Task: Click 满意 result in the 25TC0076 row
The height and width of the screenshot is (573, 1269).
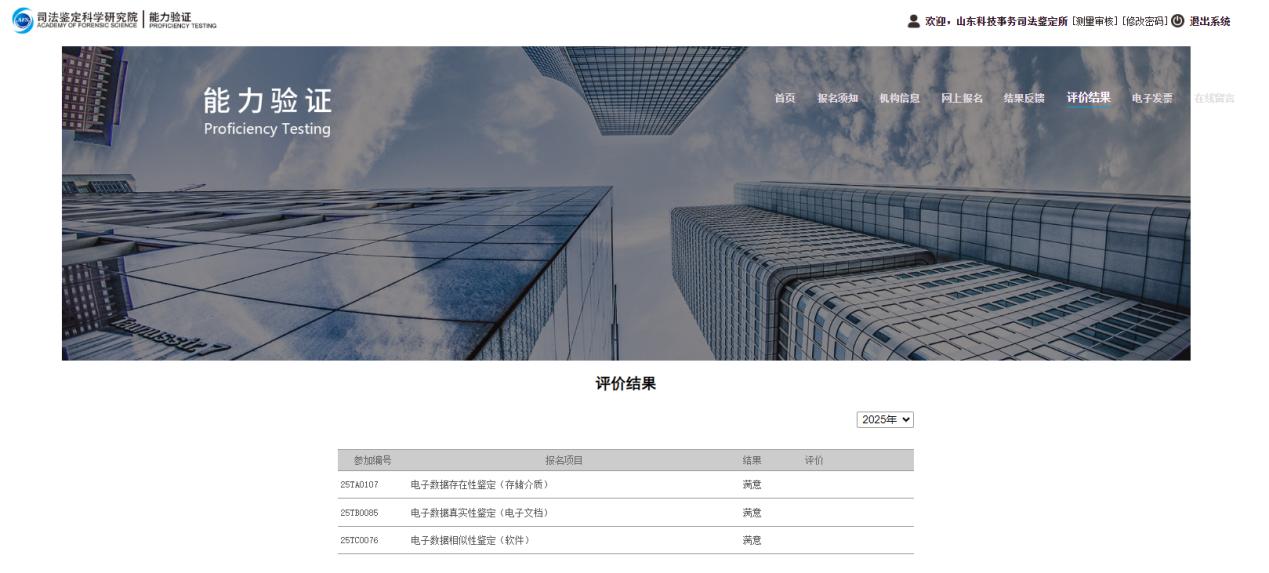Action: coord(752,541)
